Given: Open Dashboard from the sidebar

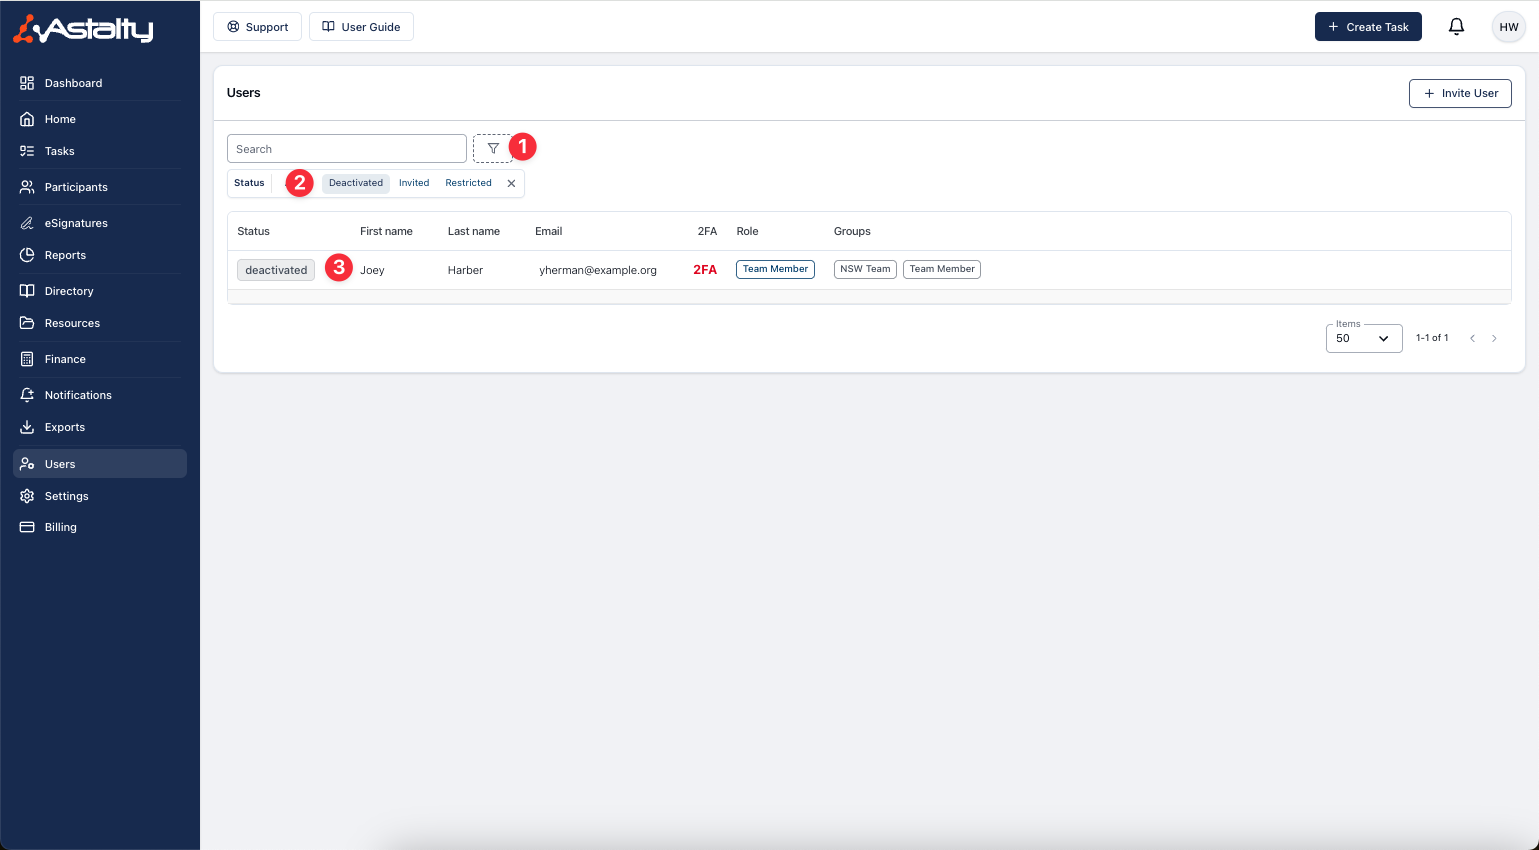Looking at the screenshot, I should [x=73, y=83].
